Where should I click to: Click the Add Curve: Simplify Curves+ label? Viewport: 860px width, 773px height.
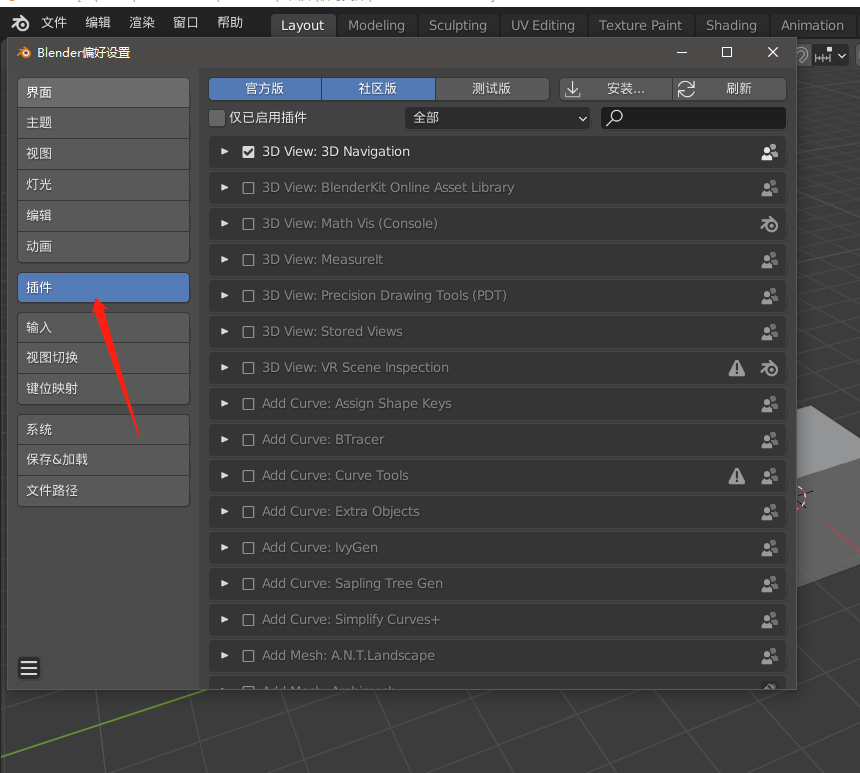click(350, 619)
